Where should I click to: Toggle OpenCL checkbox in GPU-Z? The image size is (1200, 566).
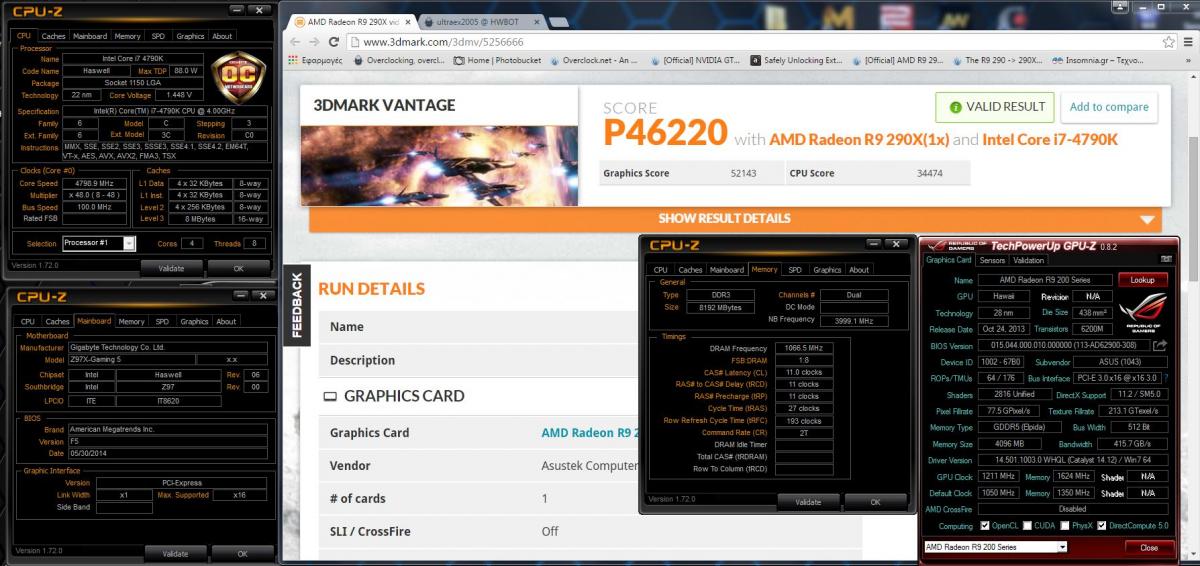[x=985, y=526]
